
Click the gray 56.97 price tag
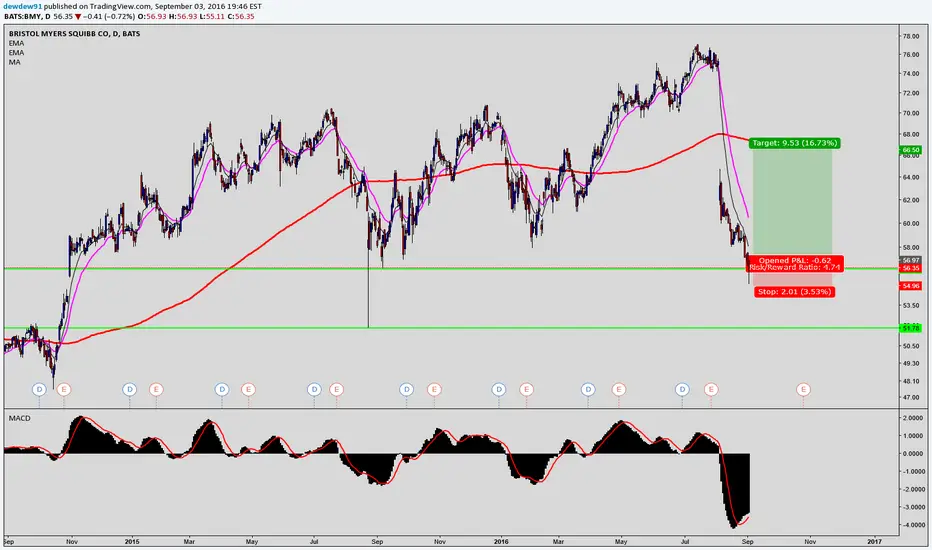coord(911,260)
